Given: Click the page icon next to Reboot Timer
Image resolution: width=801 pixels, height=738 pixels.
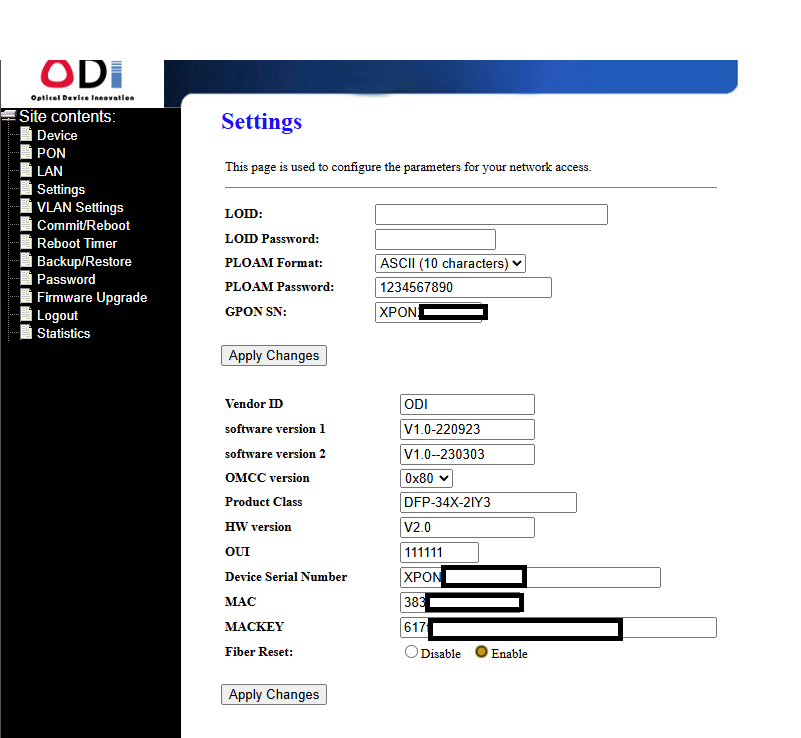Looking at the screenshot, I should 27,243.
